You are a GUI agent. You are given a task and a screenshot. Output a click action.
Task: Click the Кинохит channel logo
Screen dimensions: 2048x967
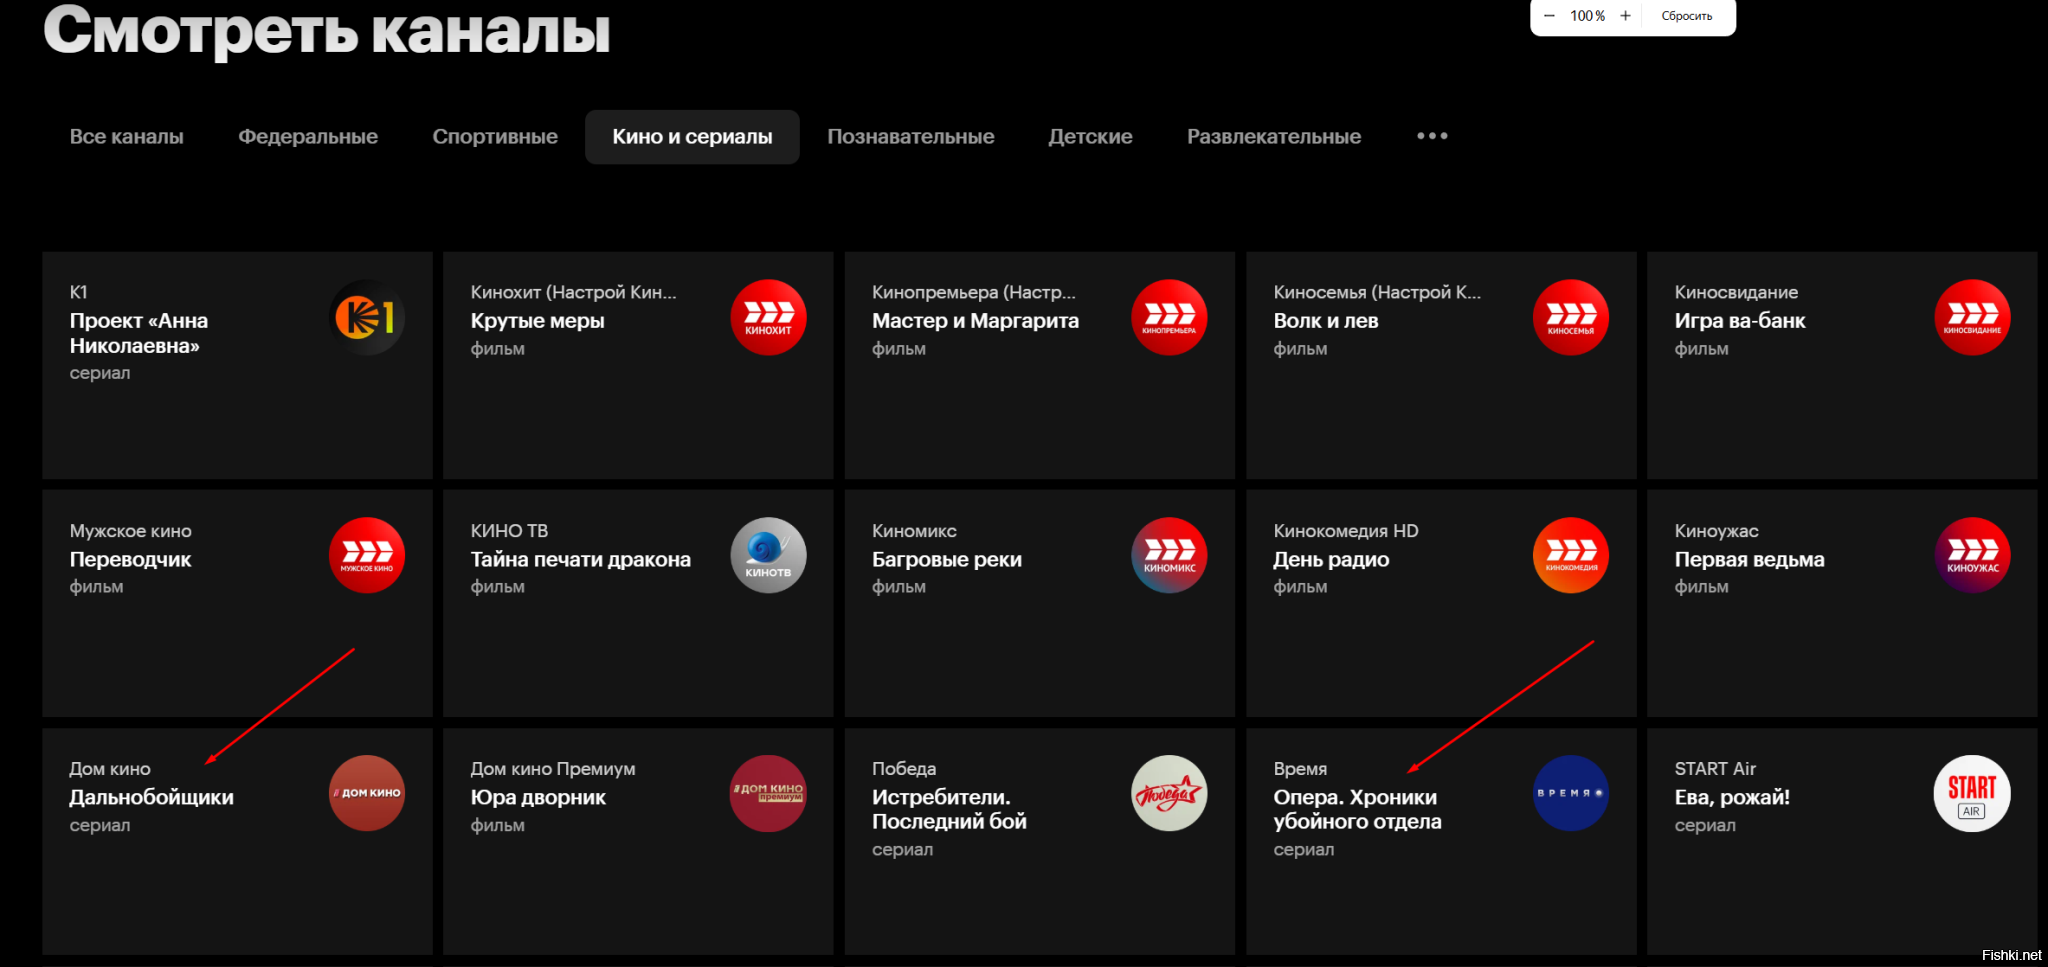(768, 317)
